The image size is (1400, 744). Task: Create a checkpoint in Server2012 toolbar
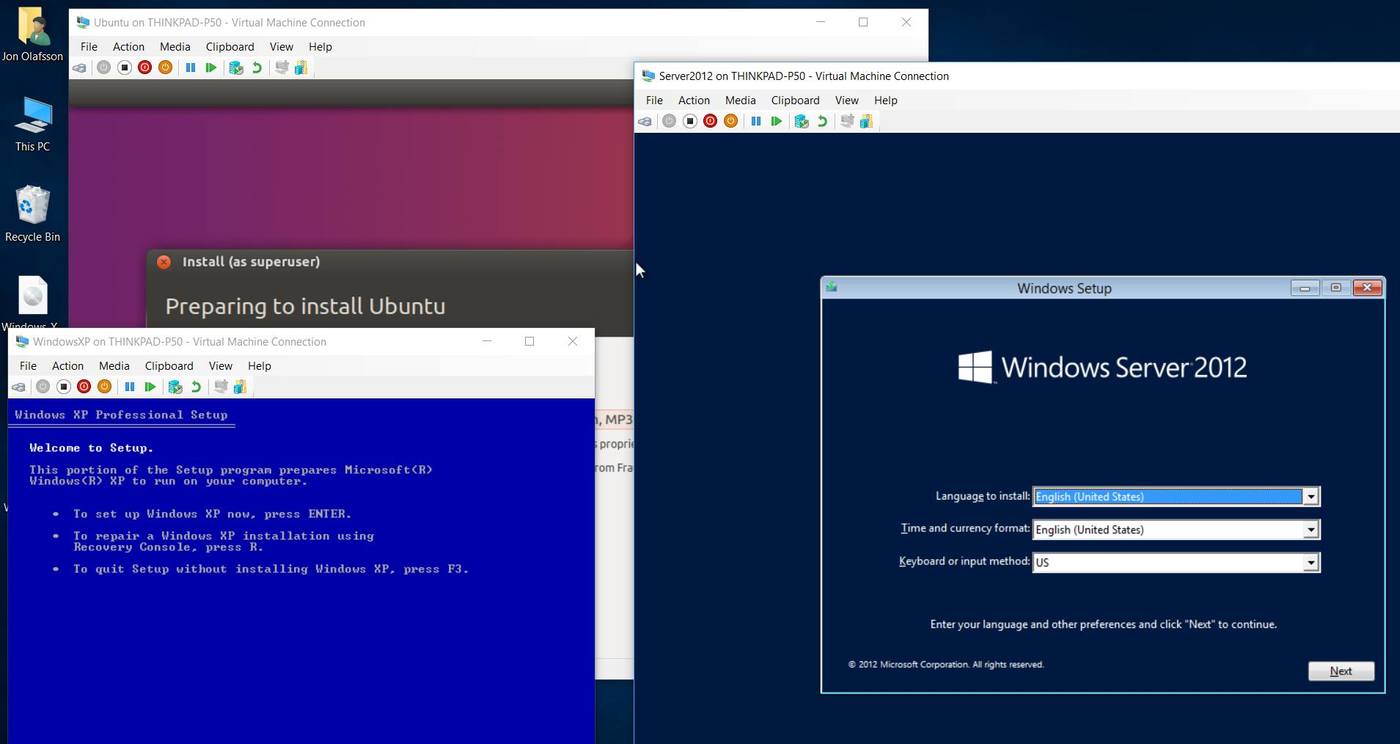[801, 121]
